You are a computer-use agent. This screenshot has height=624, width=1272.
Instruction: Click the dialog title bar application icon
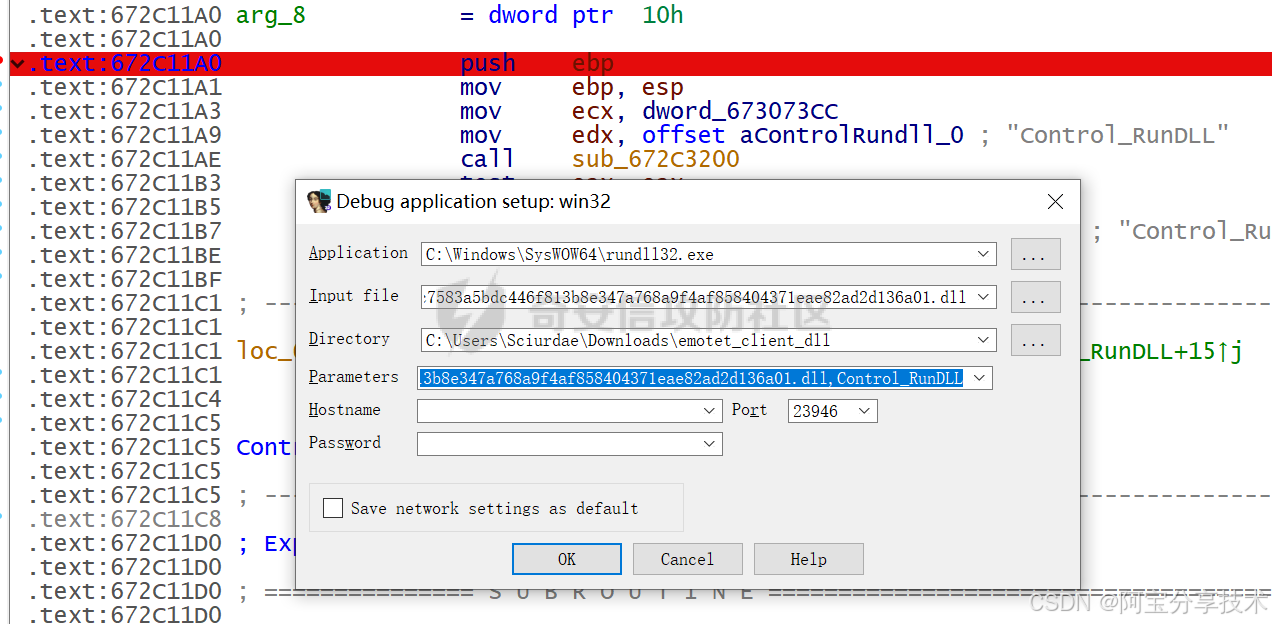(x=318, y=201)
